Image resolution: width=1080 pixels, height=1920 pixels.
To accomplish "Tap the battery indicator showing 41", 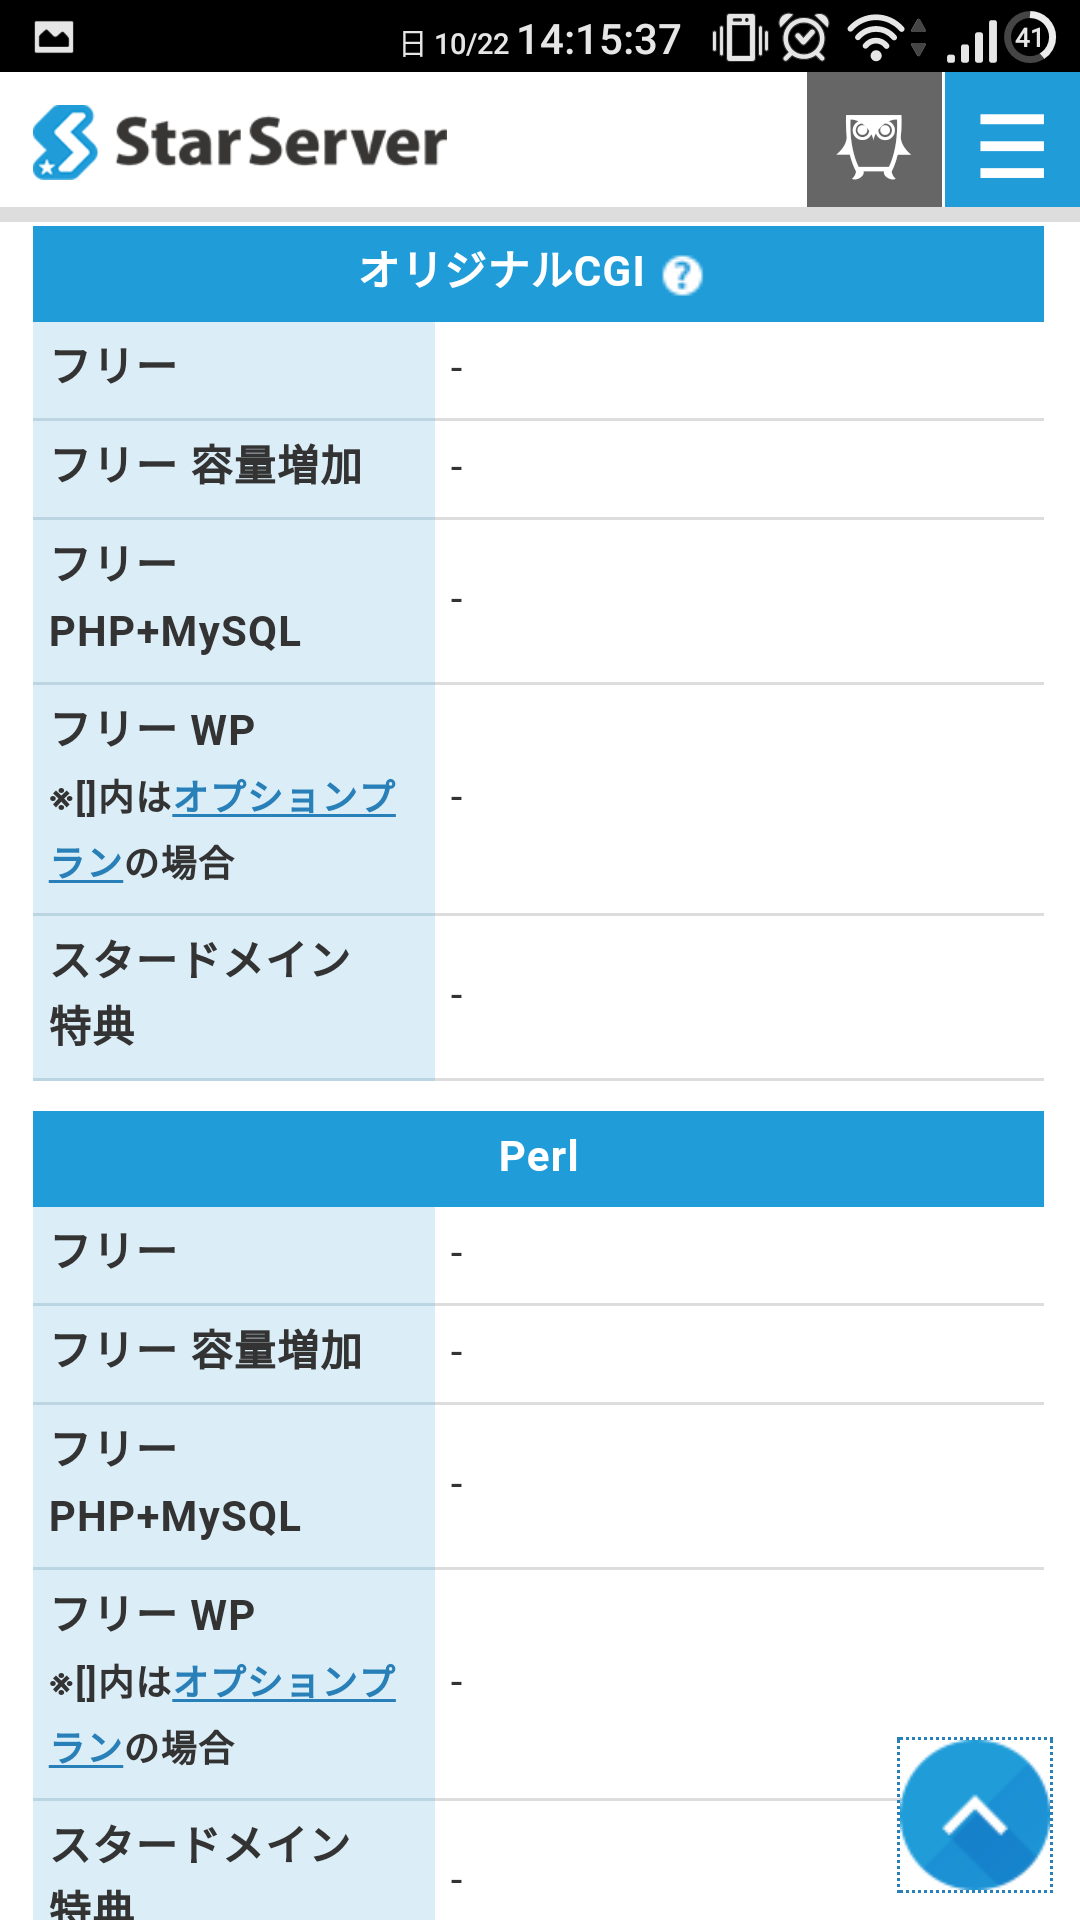I will [1030, 37].
